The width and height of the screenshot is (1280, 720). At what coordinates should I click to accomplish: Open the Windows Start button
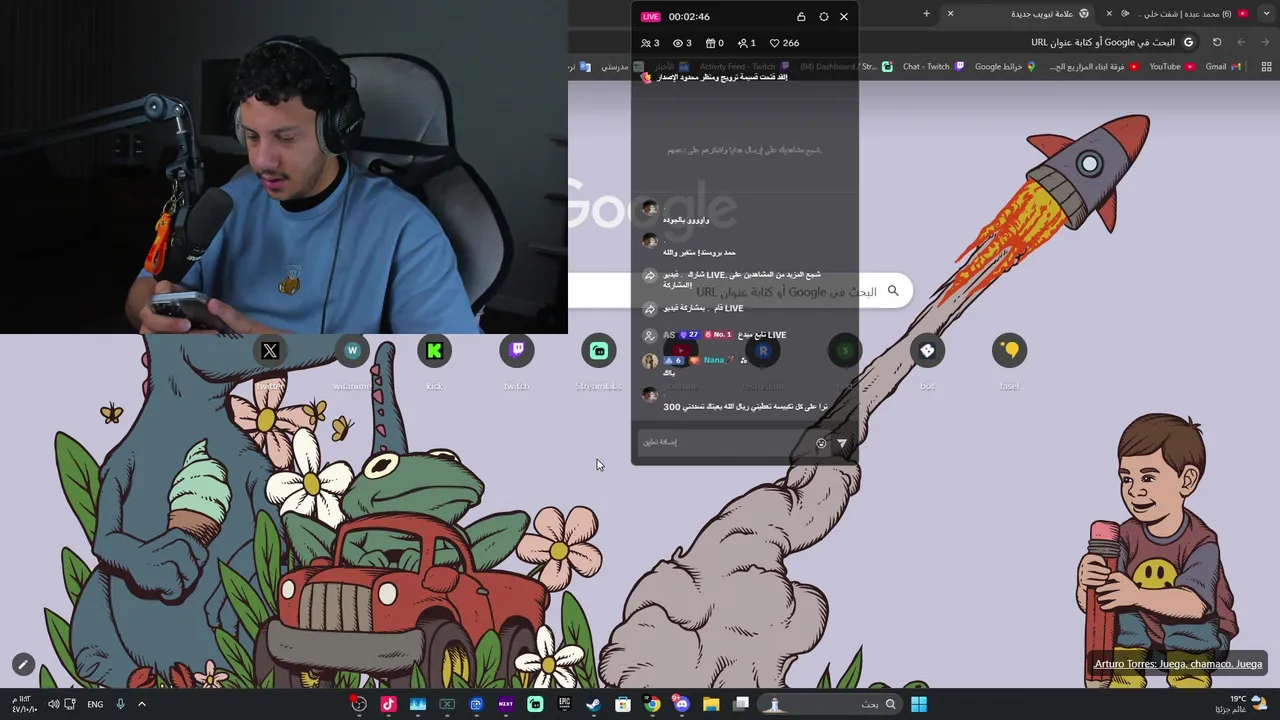(919, 704)
